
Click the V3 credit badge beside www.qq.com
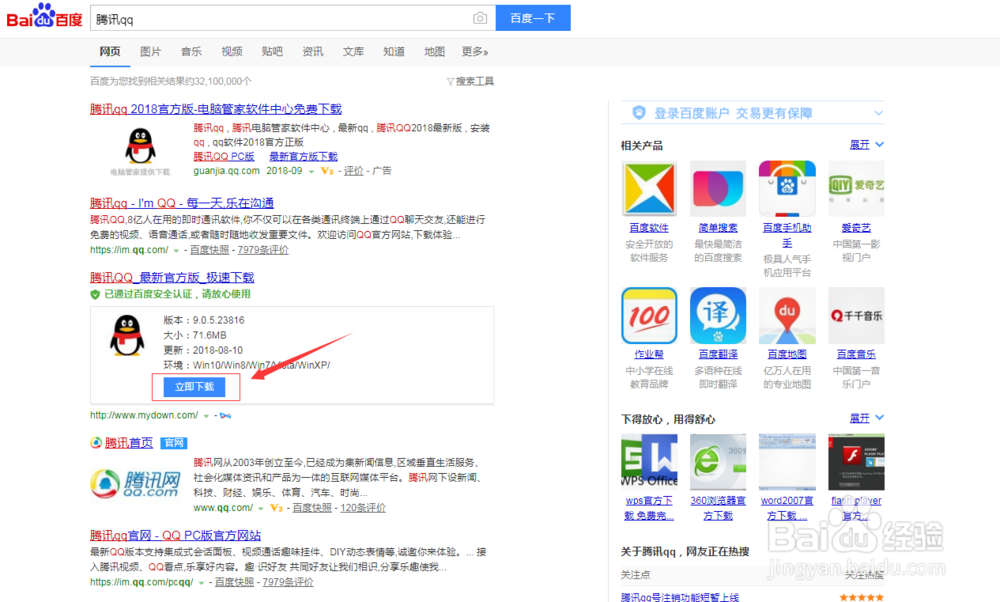click(x=276, y=508)
